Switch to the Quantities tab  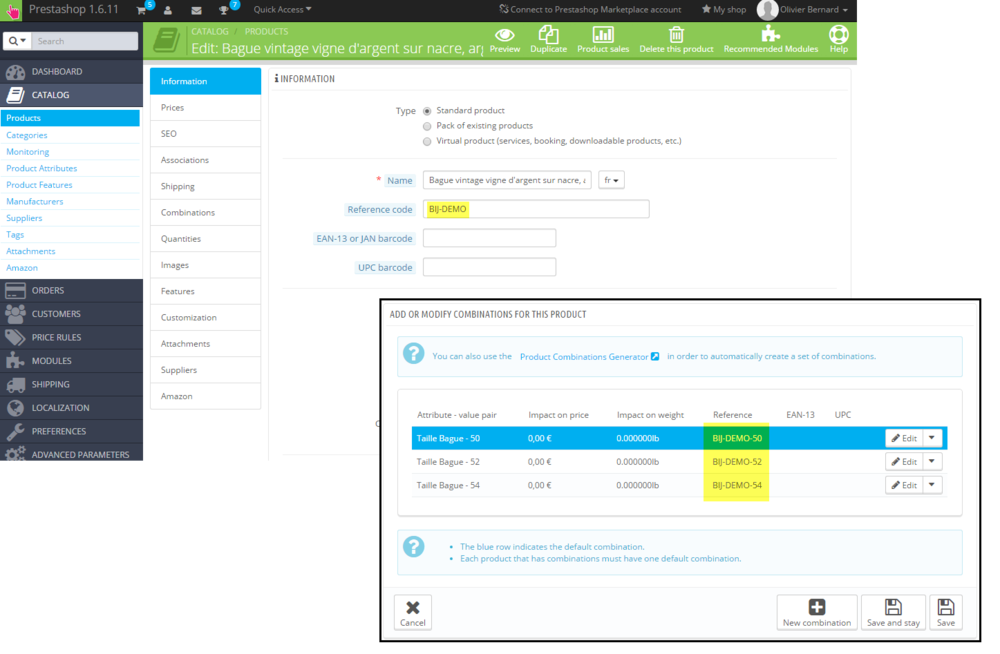205,239
